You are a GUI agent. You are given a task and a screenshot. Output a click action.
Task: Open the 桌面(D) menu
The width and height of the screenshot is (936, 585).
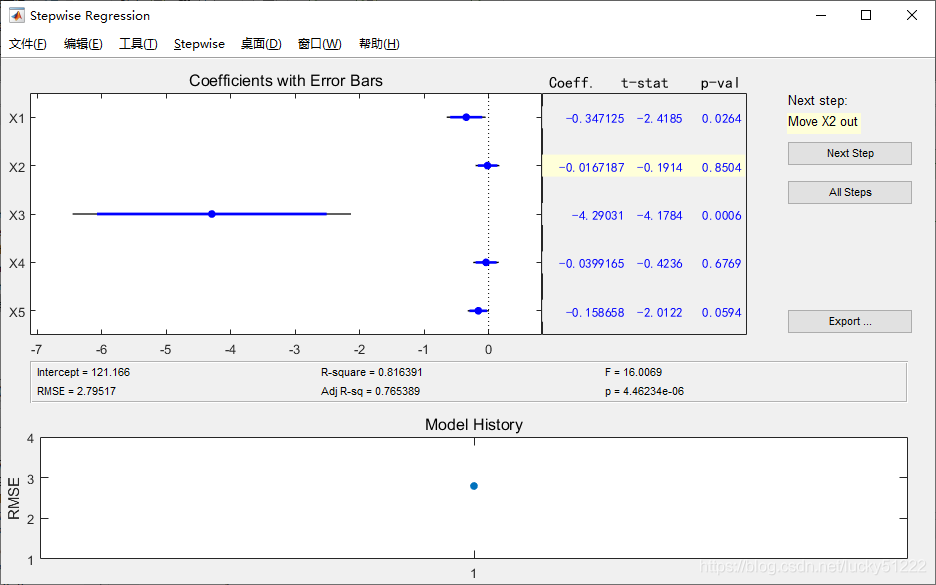[x=261, y=44]
